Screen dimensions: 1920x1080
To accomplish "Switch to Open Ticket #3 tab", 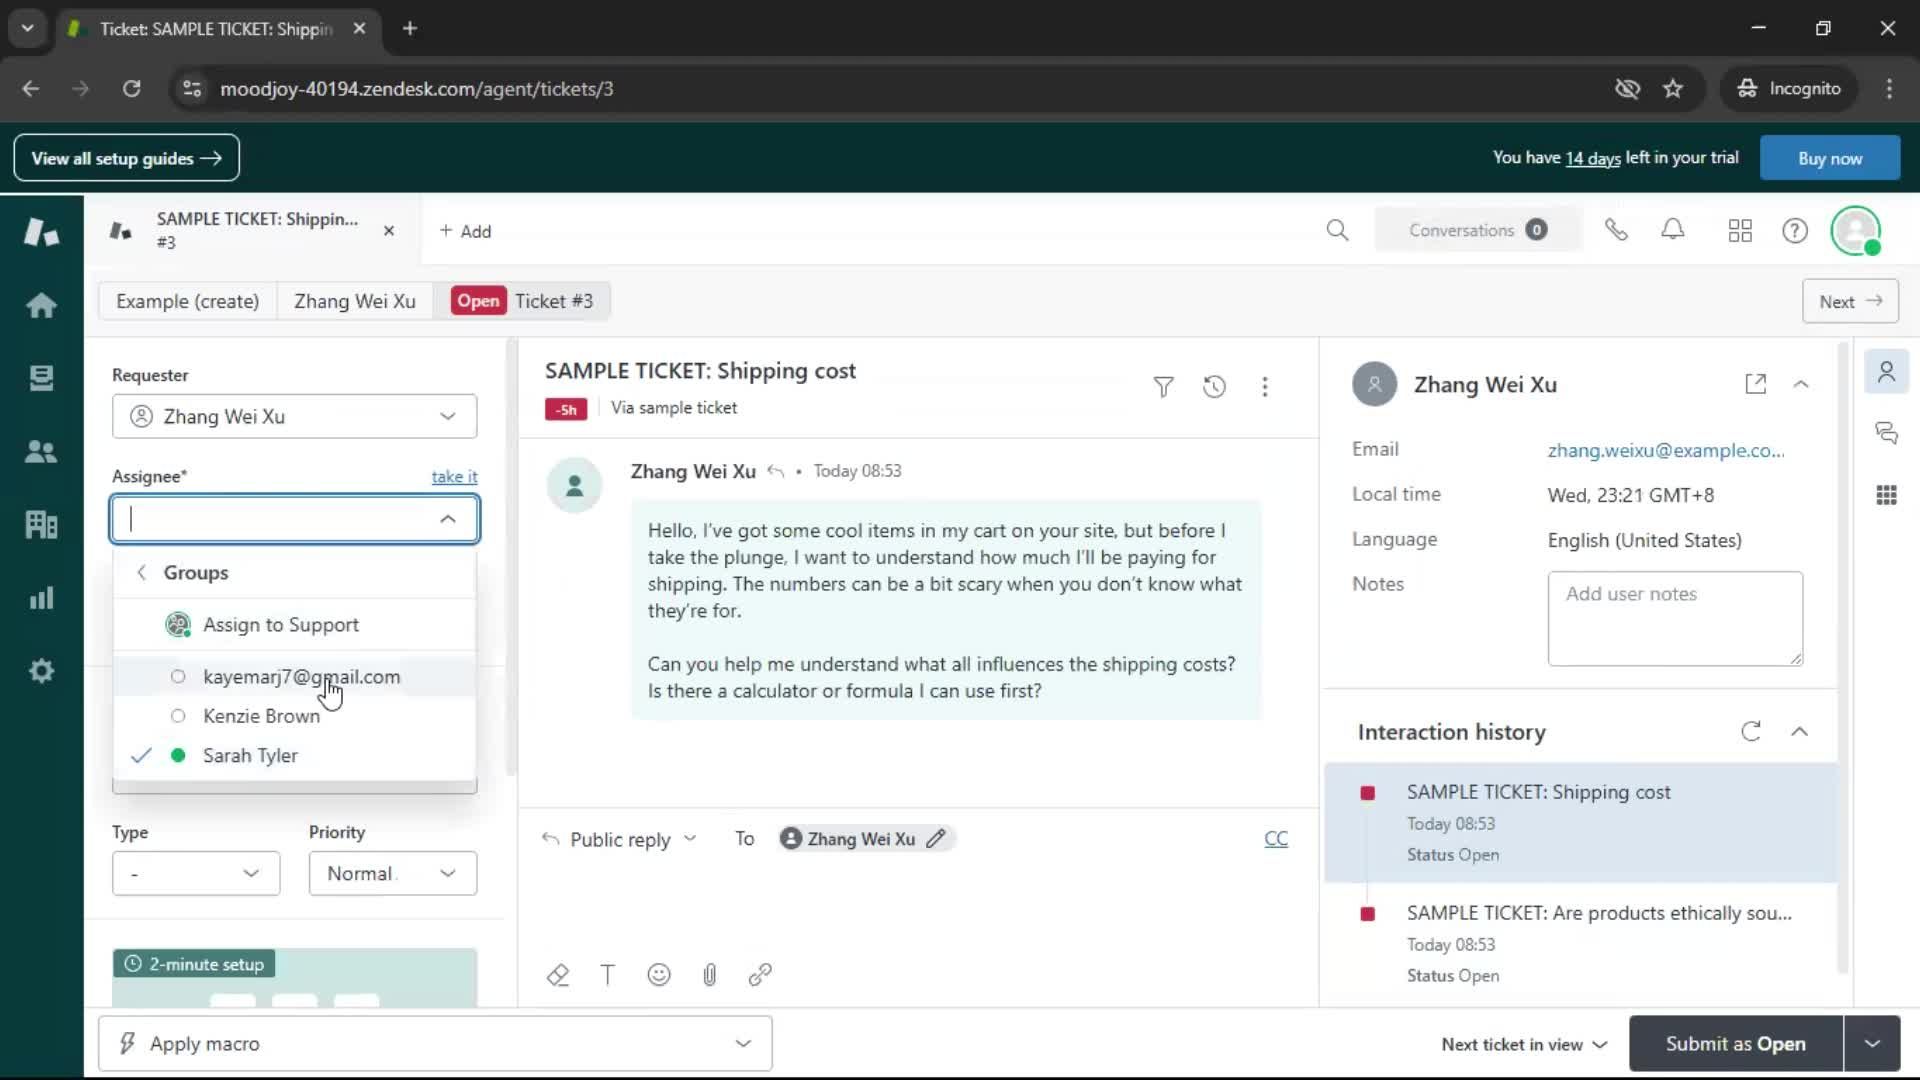I will (523, 301).
